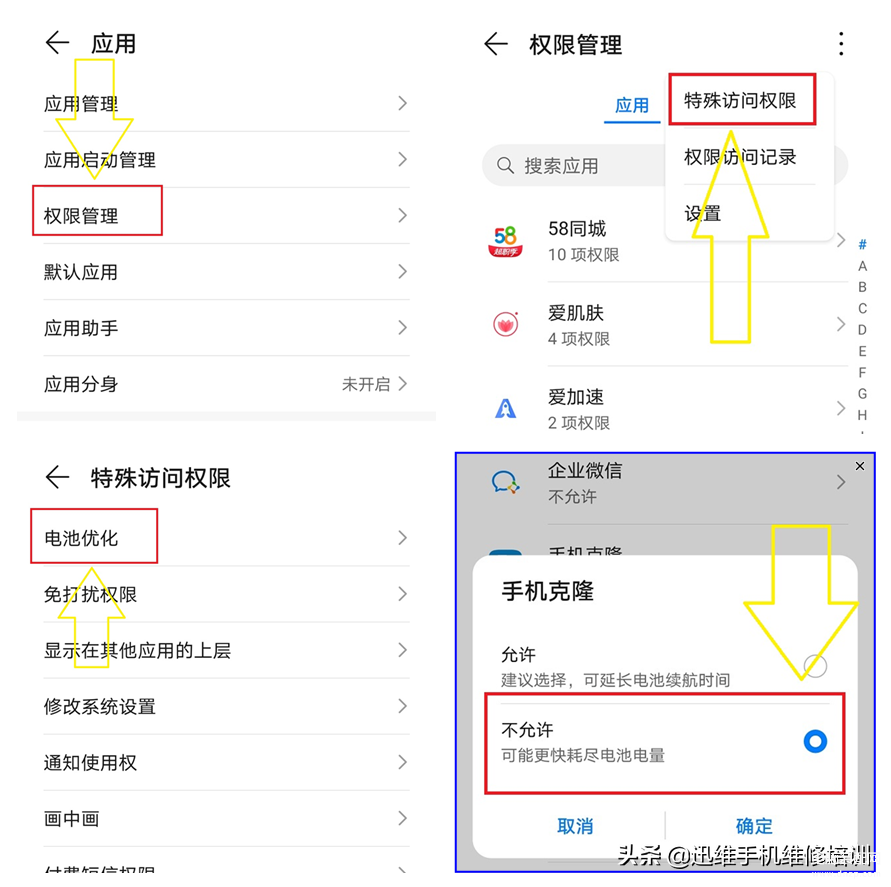Screen dimensions: 891x887
Task: Tap the 爱加速 app icon
Action: tap(505, 408)
